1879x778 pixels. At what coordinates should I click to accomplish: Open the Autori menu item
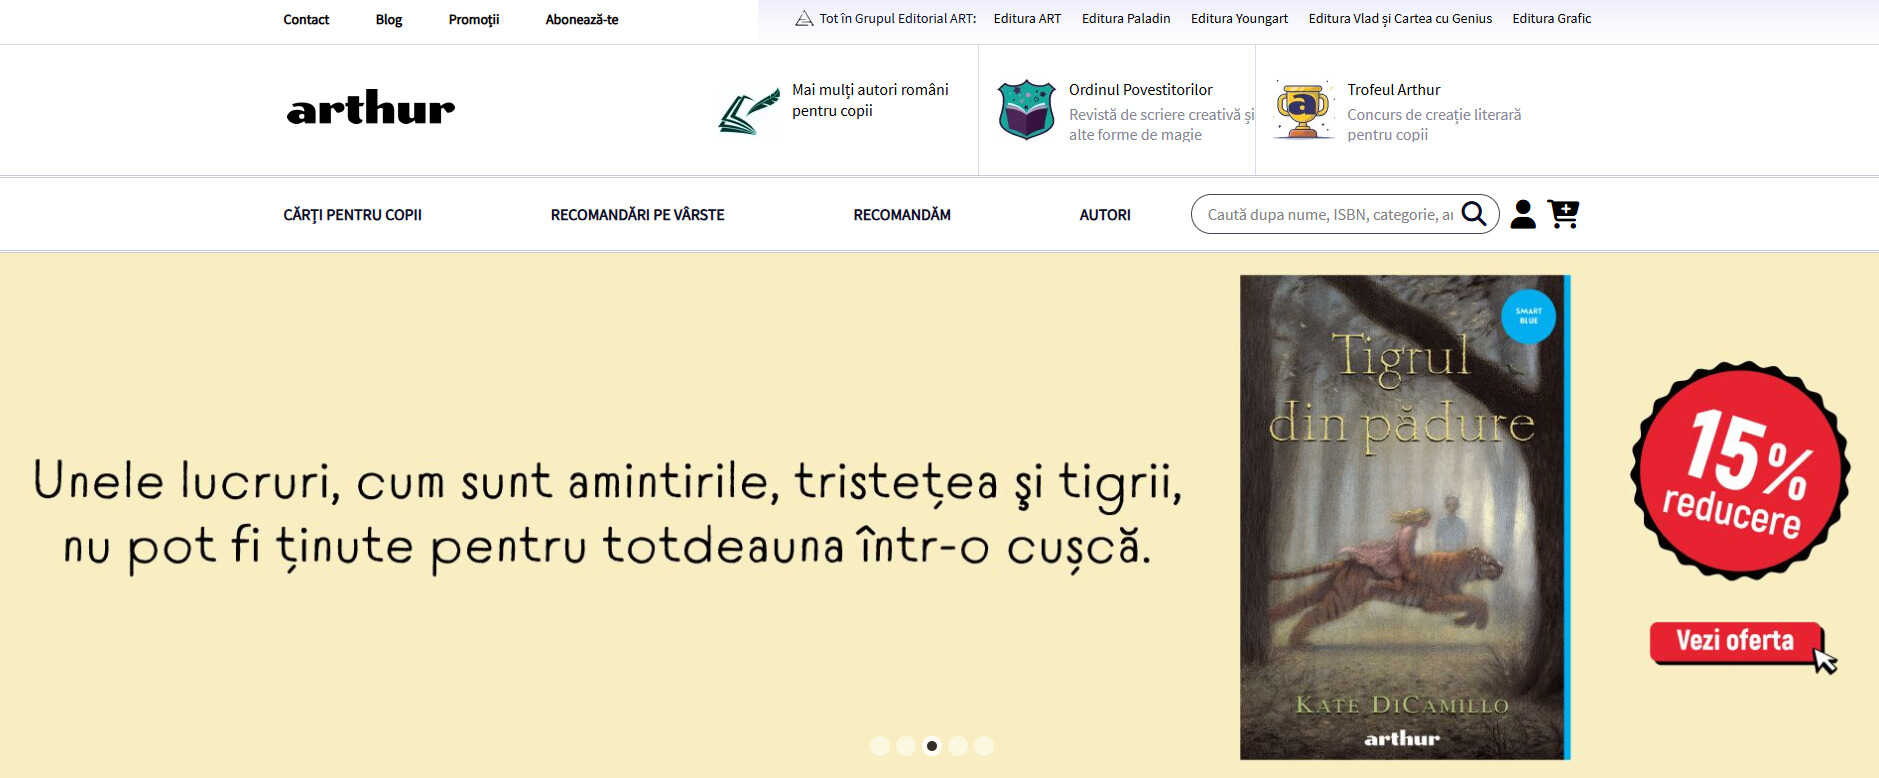tap(1104, 215)
